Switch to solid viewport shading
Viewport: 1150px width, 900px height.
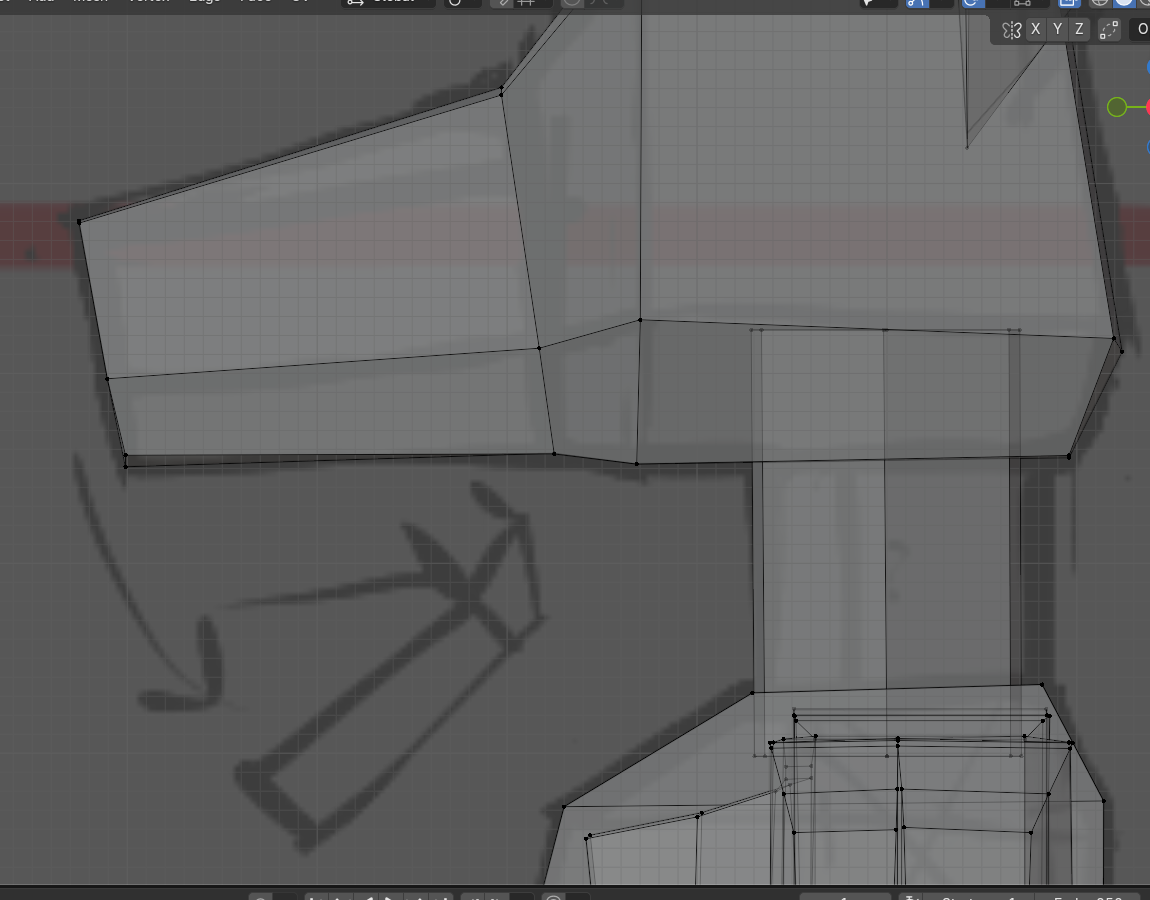point(1124,3)
